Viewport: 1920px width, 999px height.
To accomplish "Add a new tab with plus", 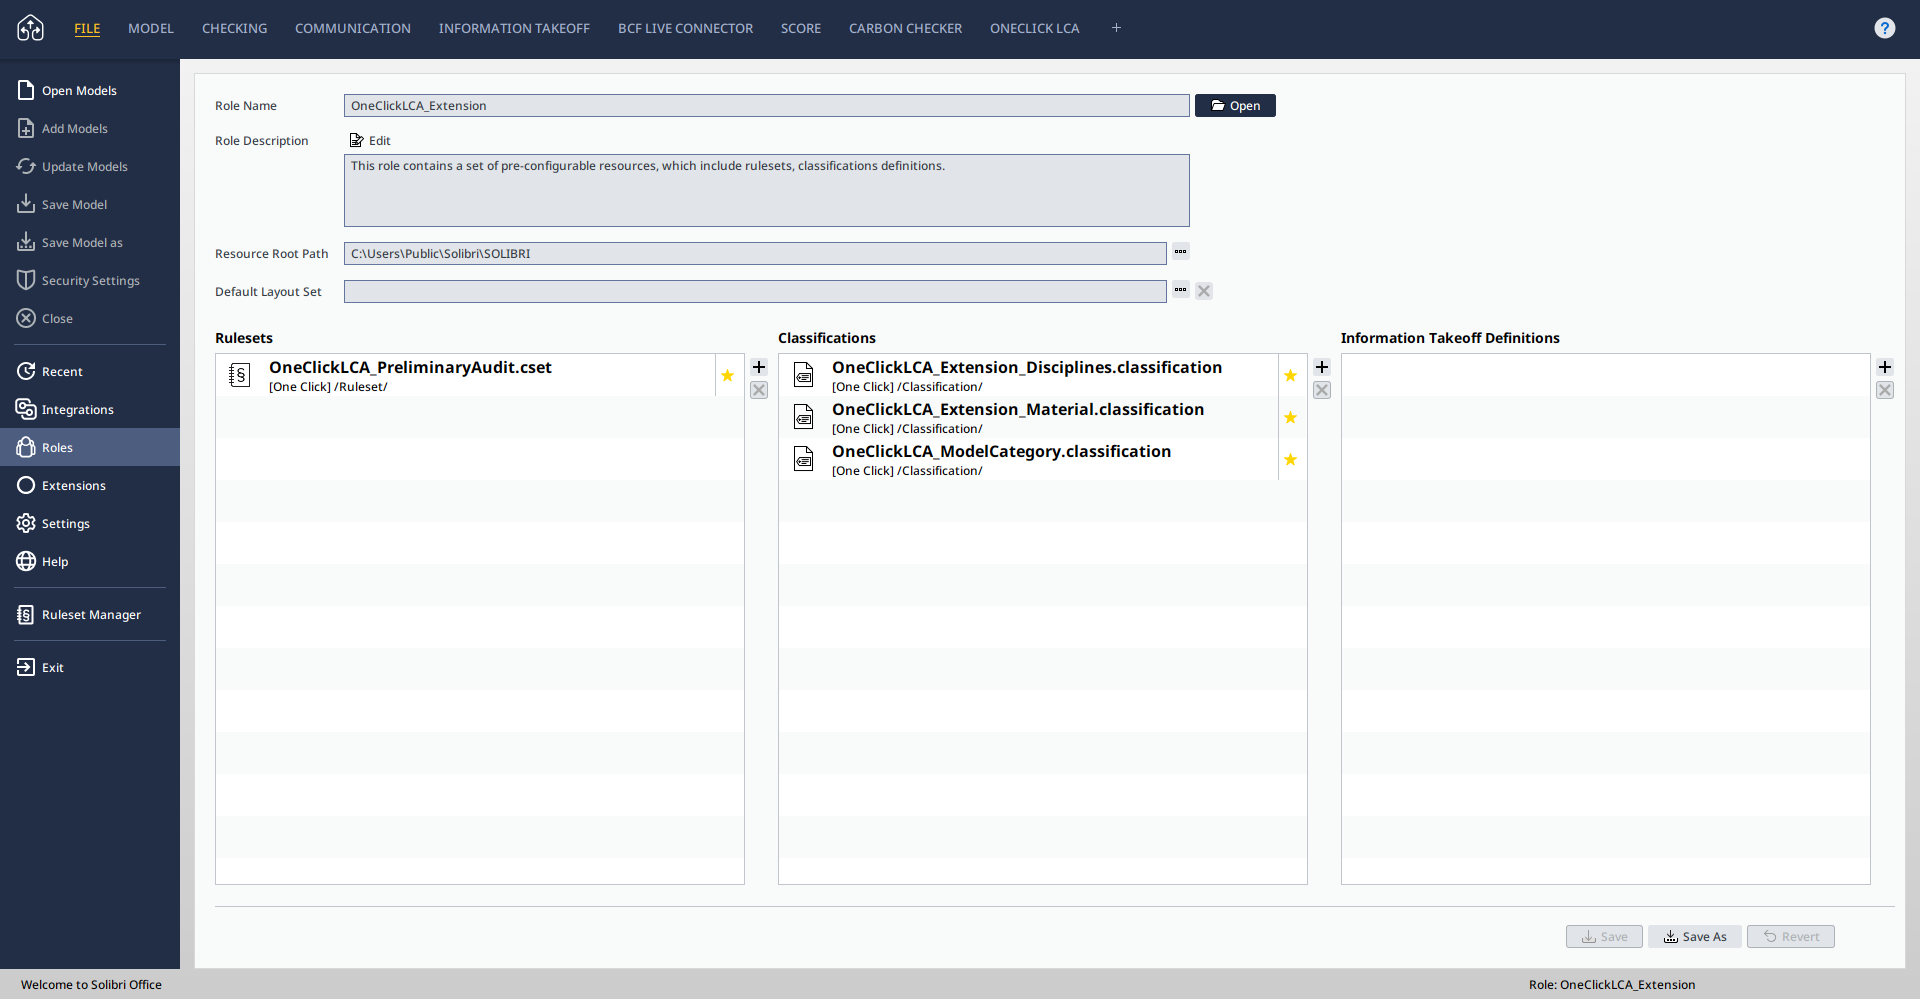I will click(1116, 28).
